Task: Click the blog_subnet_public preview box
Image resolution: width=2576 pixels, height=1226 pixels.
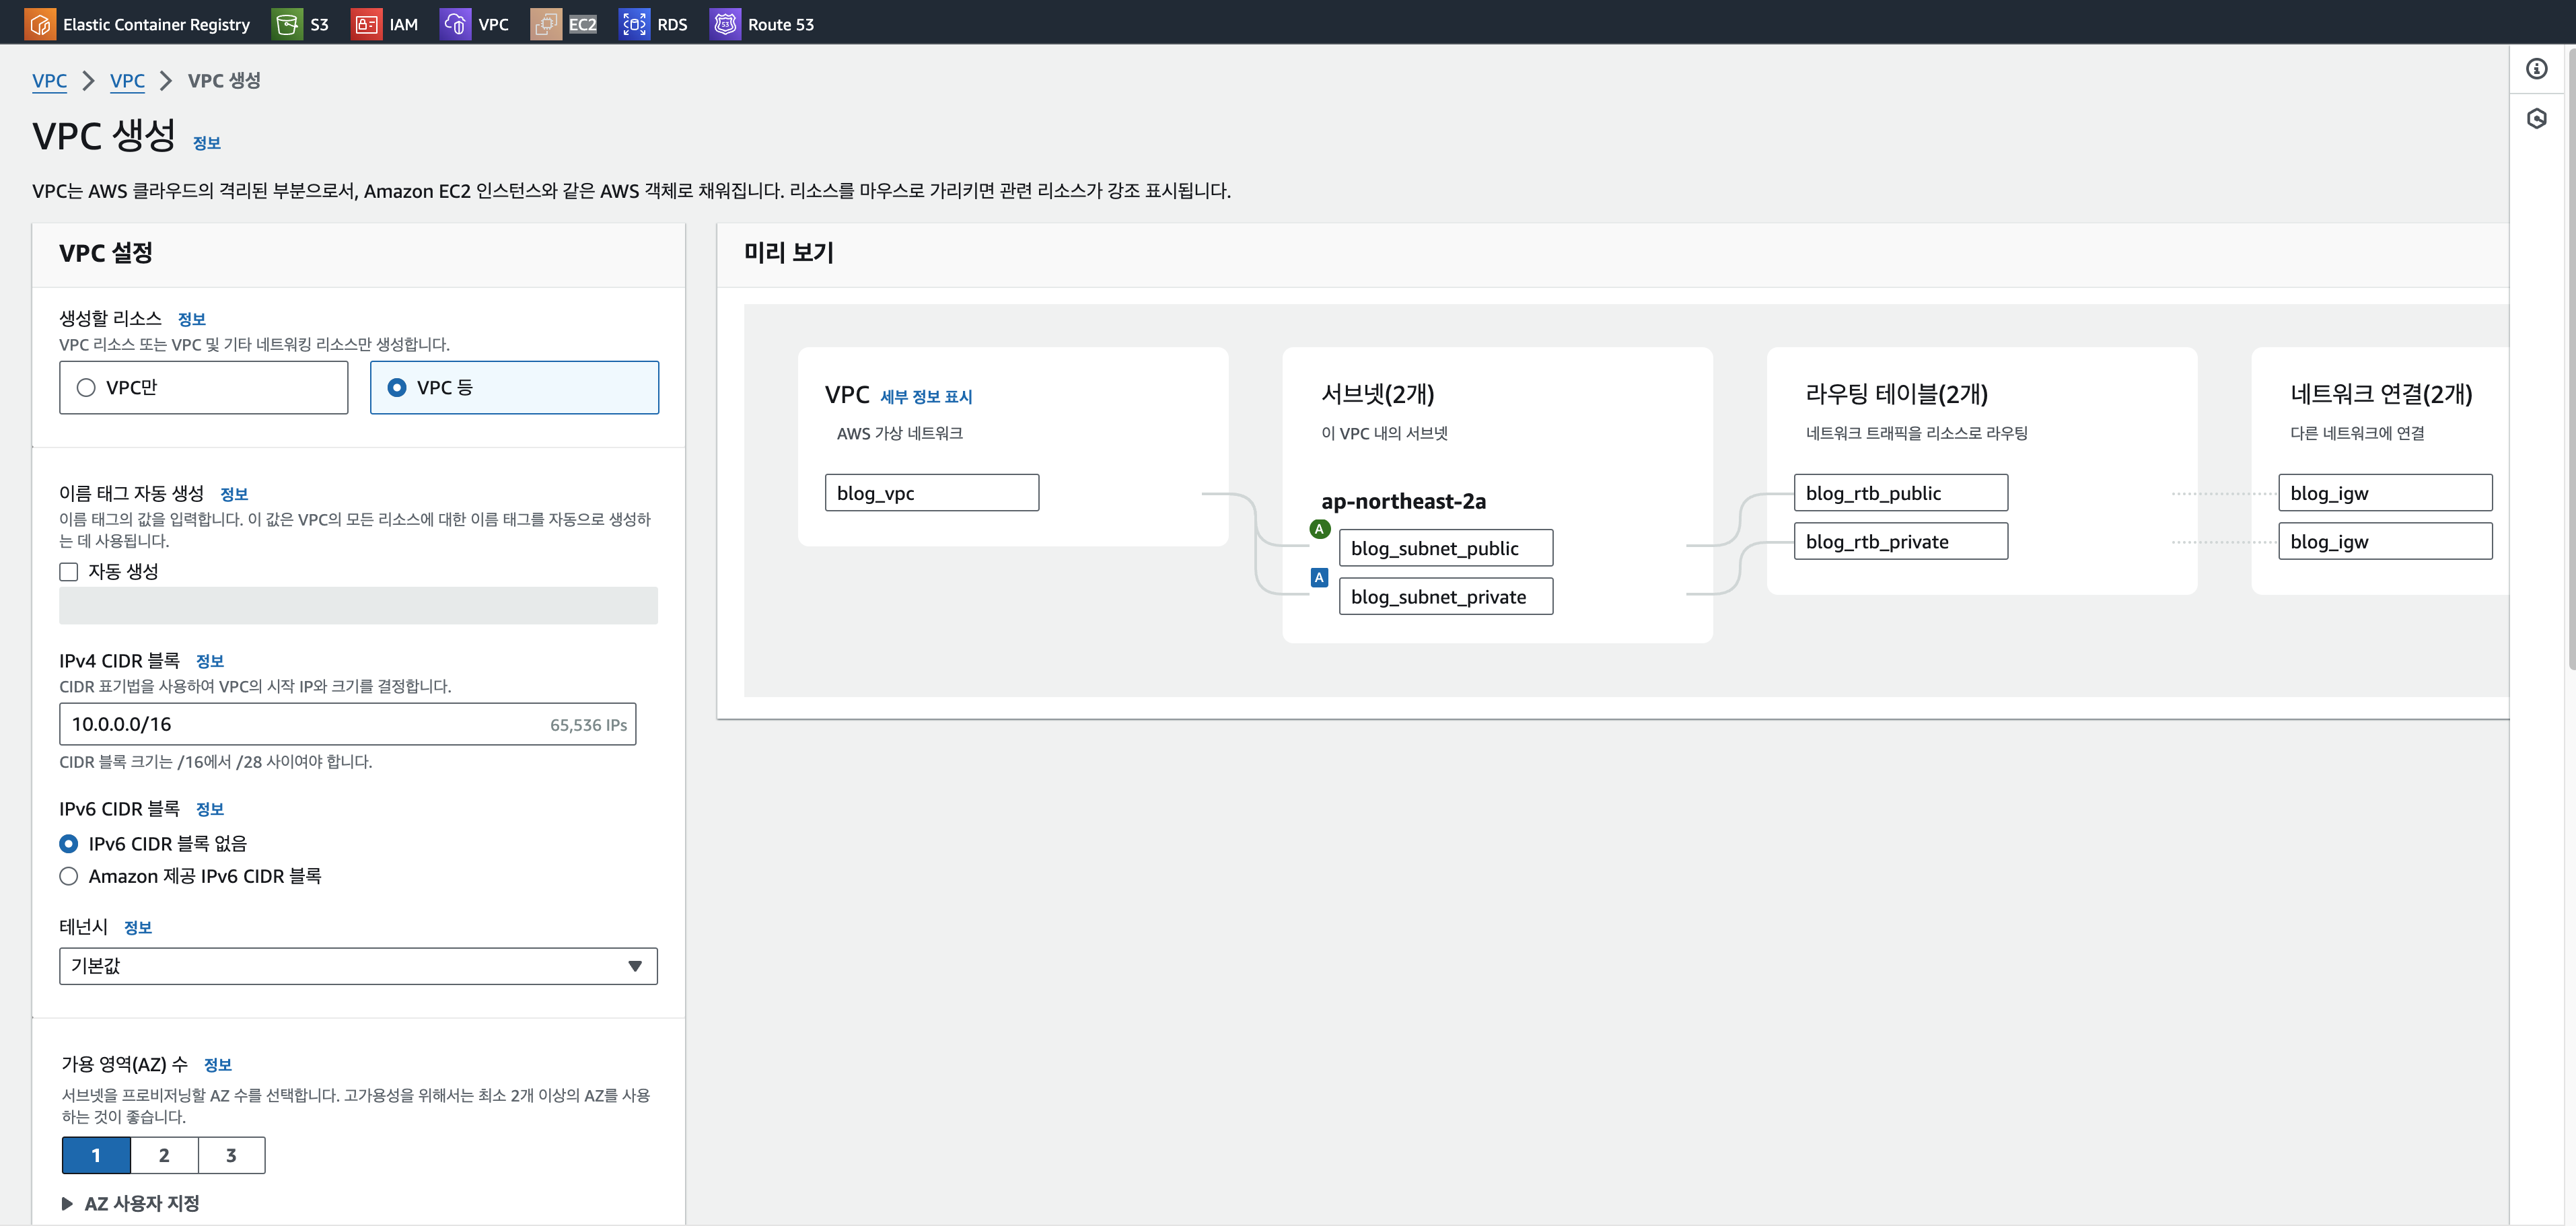Action: 1445,548
